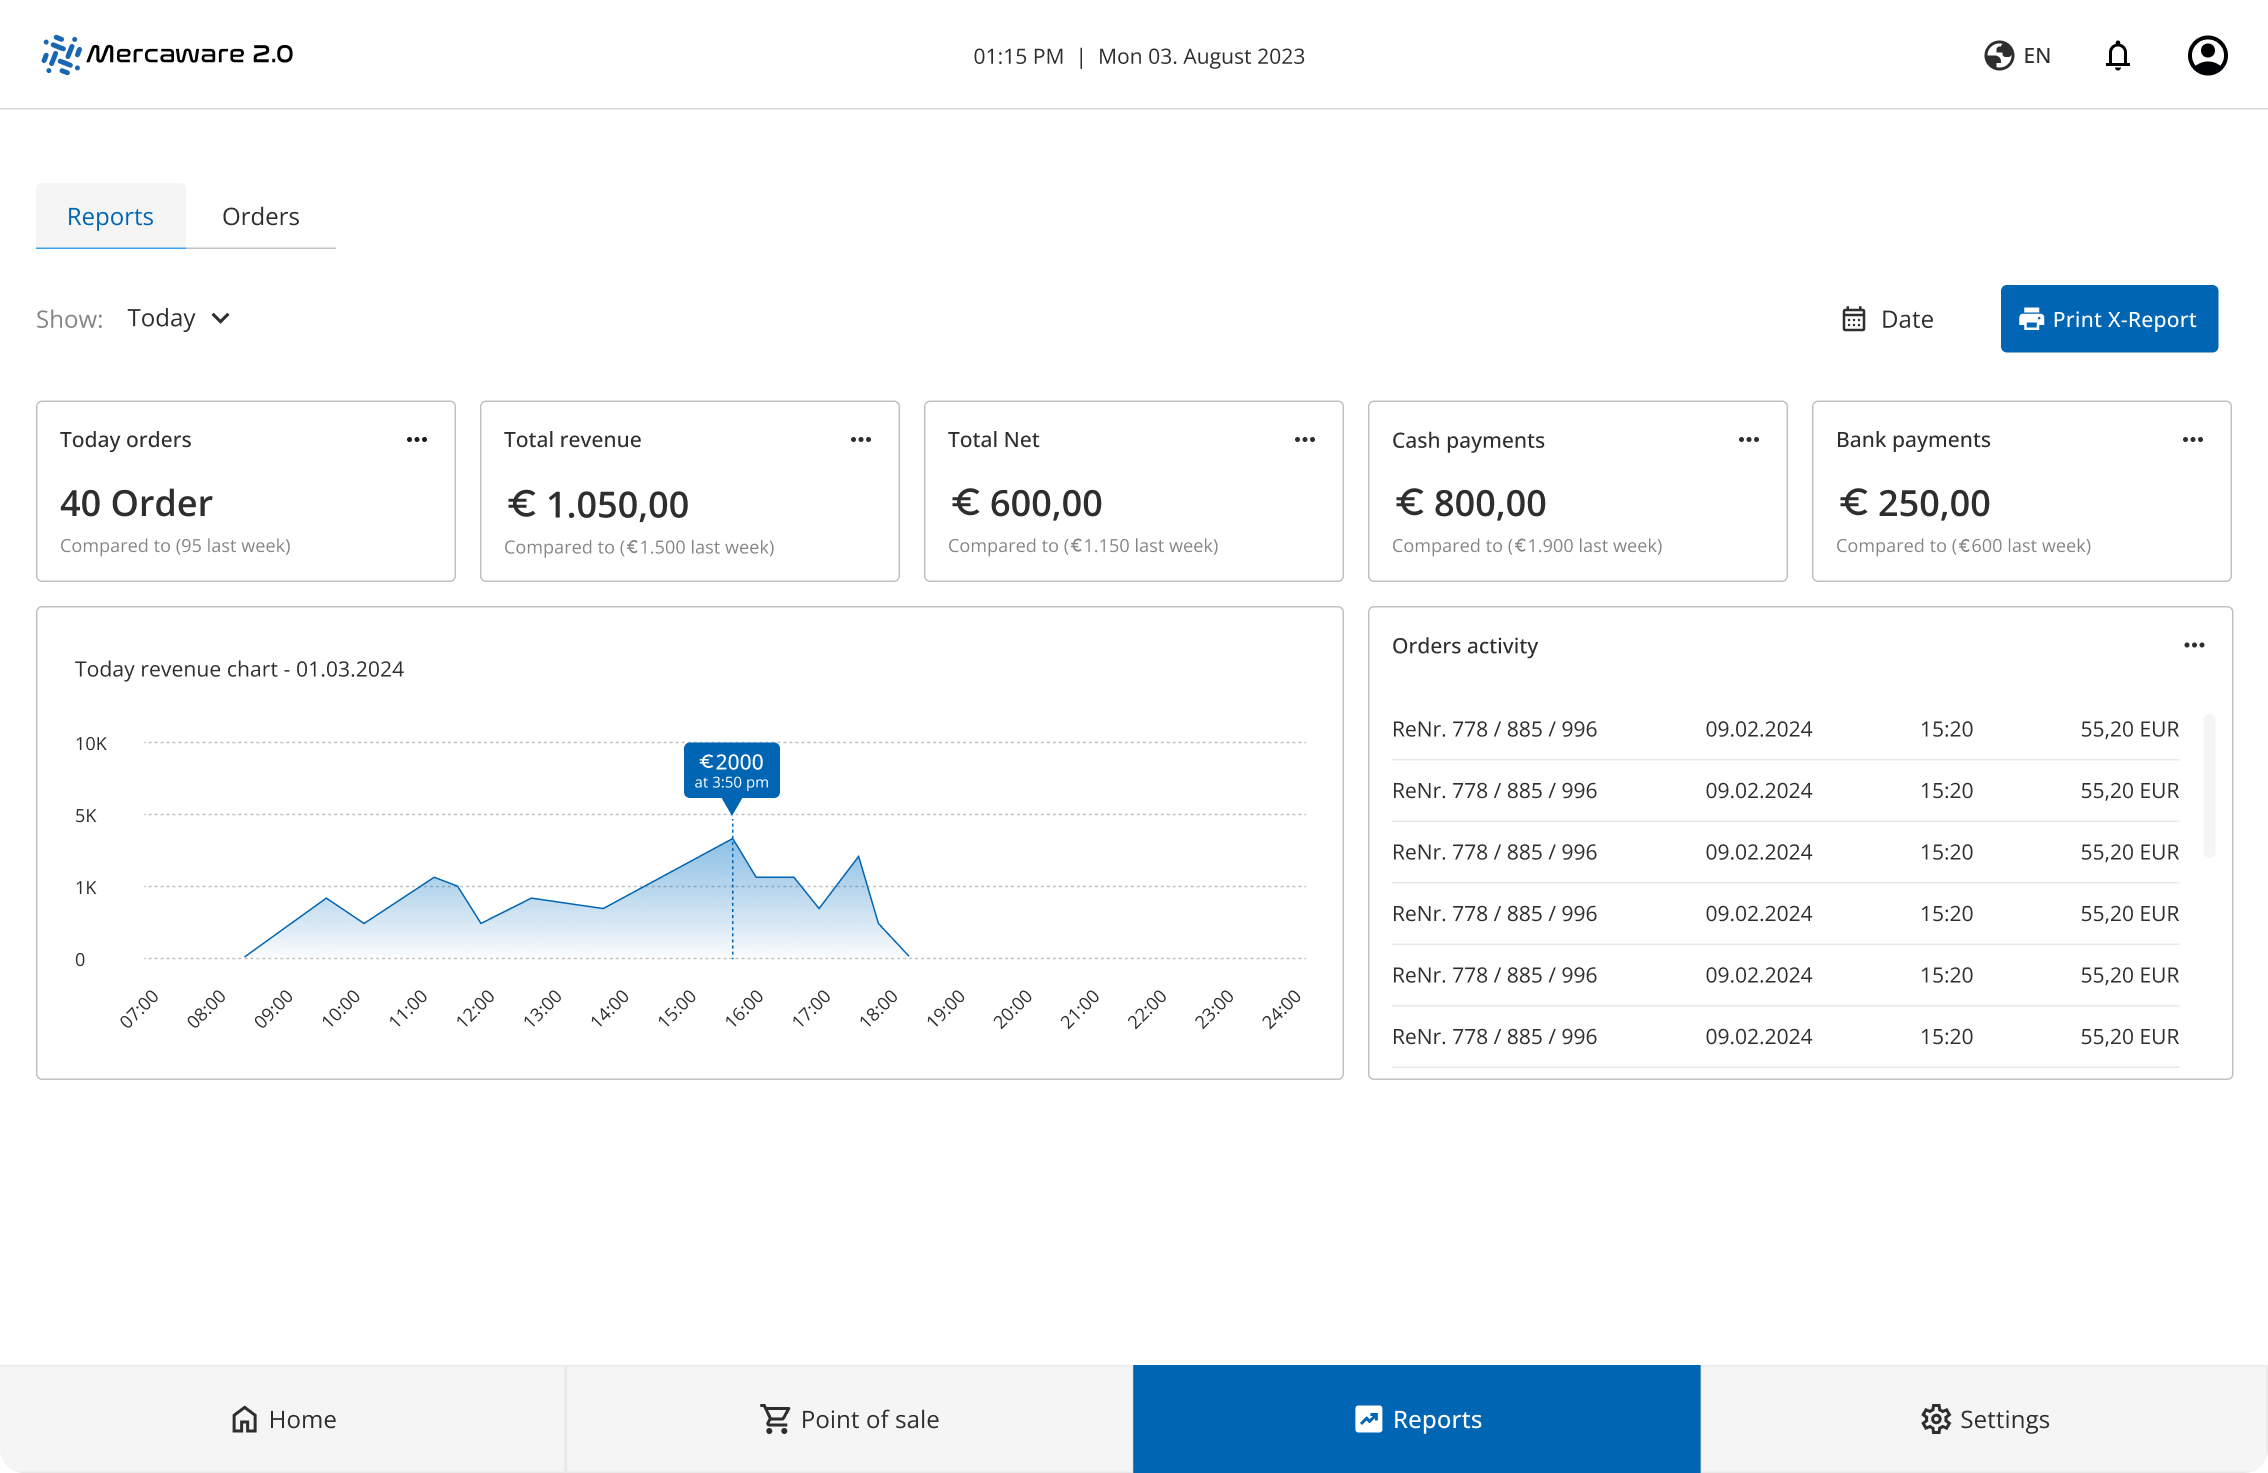This screenshot has width=2268, height=1473.
Task: Open Settings from bottom navigation
Action: (x=1984, y=1419)
